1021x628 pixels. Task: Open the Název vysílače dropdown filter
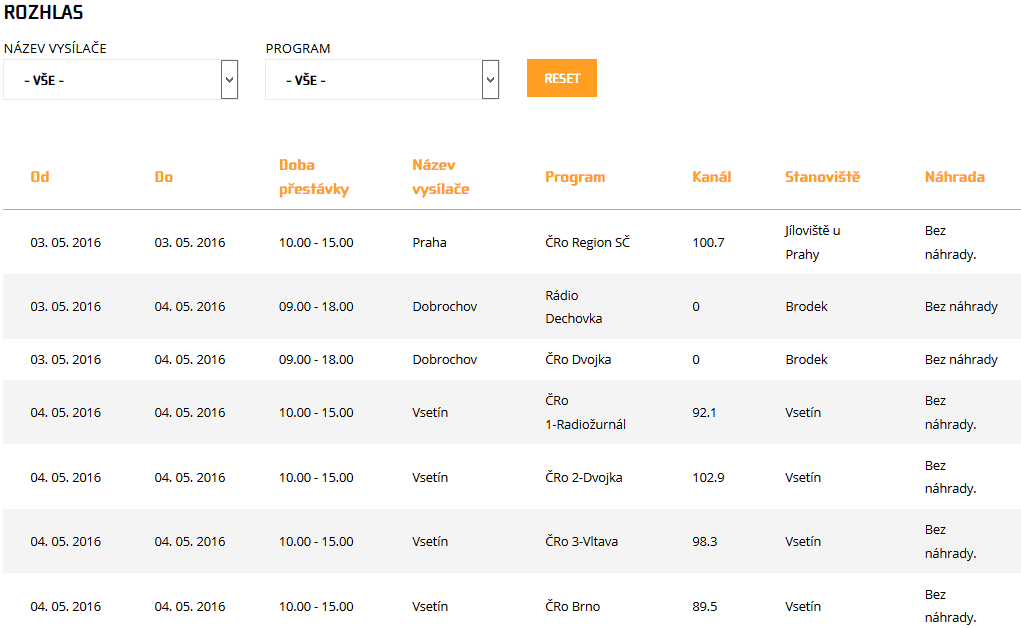pyautogui.click(x=120, y=80)
